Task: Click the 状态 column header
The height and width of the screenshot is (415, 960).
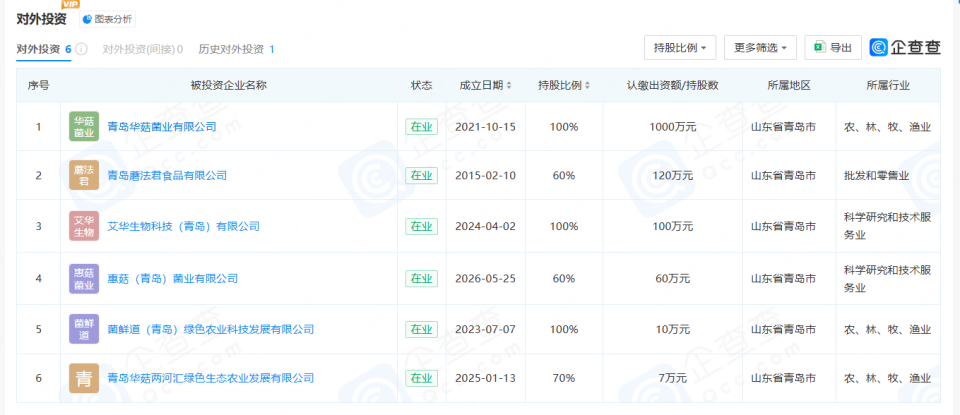Action: pos(421,86)
